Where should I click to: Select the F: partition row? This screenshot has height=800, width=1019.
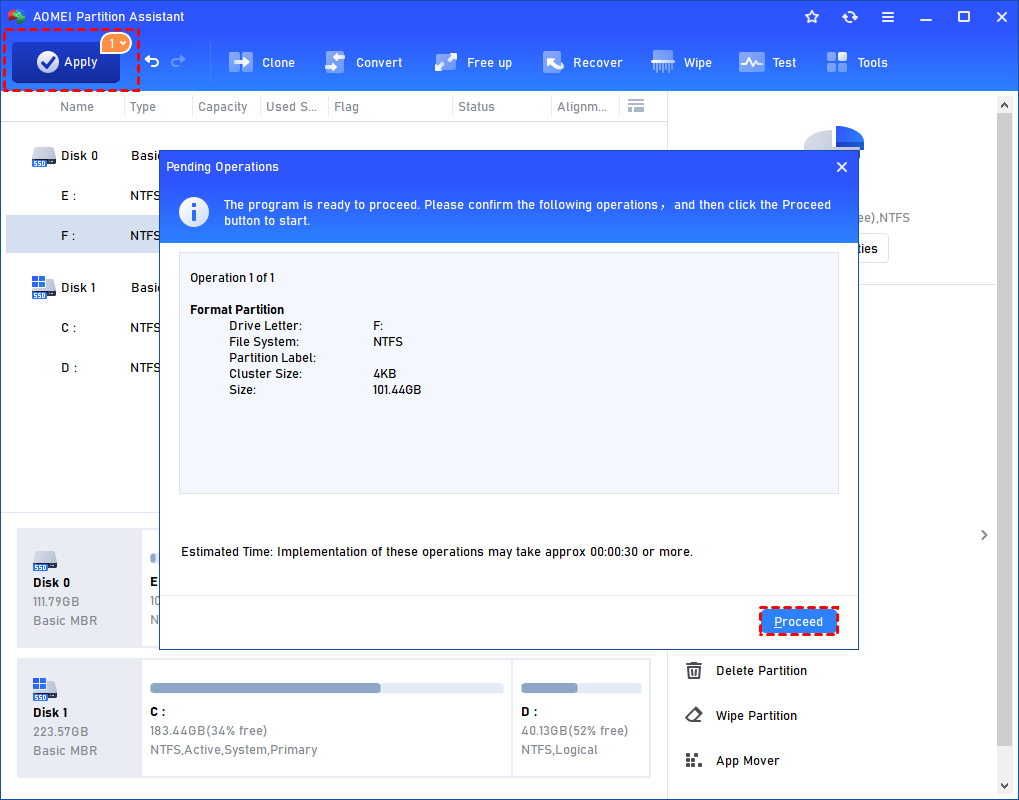[83, 235]
